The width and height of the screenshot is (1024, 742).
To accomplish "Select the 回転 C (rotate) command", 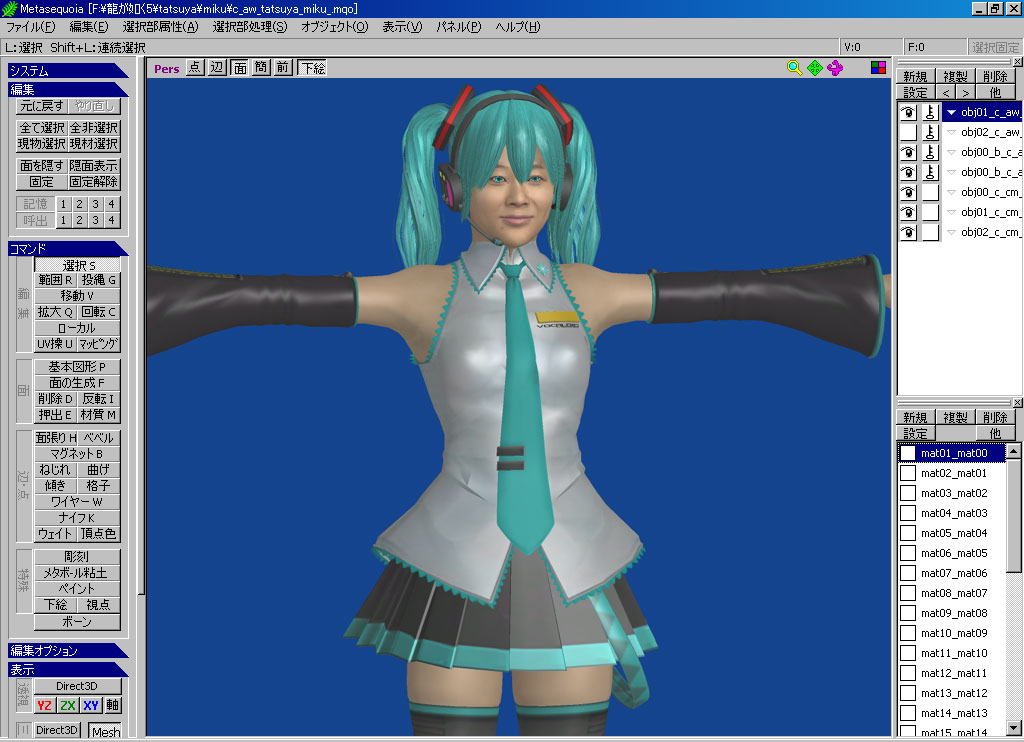I will [x=99, y=312].
